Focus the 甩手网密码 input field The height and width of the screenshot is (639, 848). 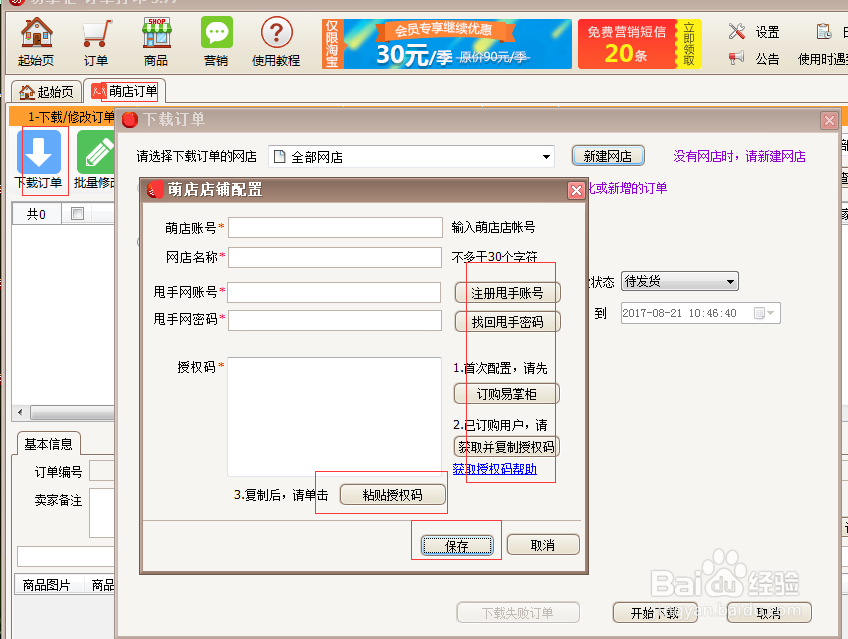(335, 320)
